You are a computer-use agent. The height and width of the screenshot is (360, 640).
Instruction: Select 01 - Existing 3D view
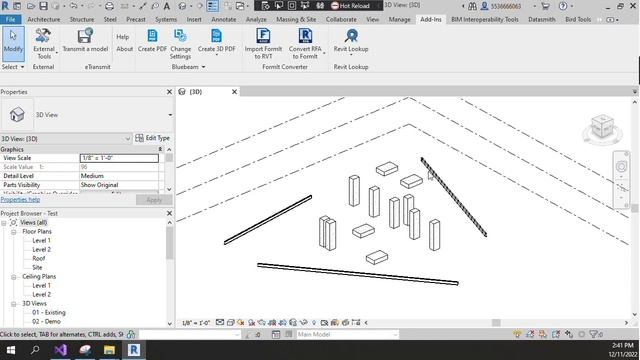(x=49, y=313)
